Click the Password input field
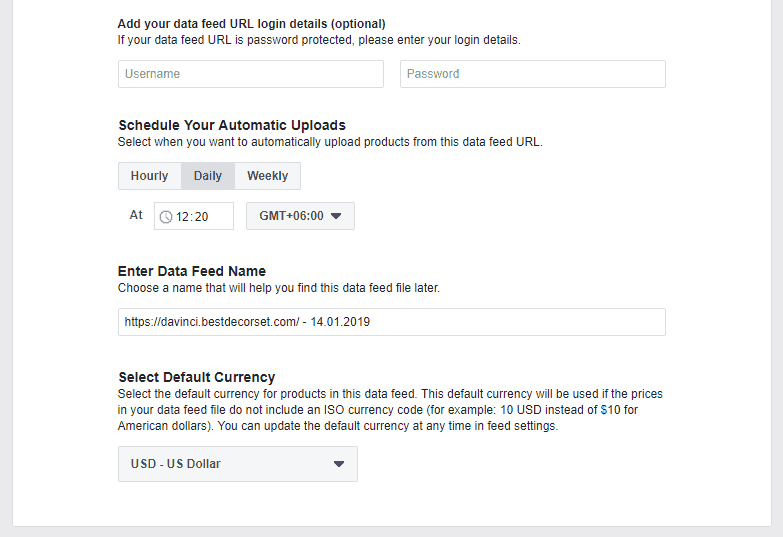Screen dimensions: 783x537 532,74
